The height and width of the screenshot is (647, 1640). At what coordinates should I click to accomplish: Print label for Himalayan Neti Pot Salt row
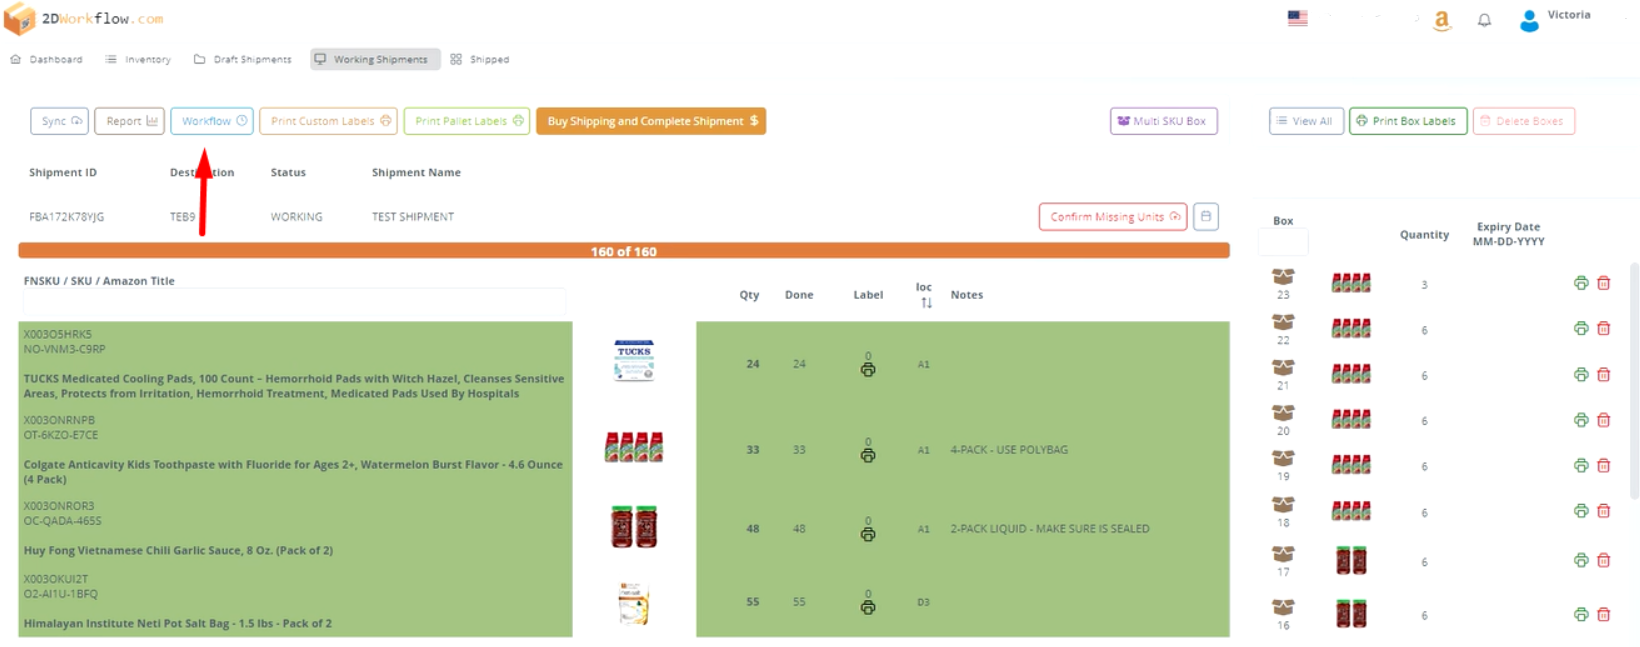point(868,607)
